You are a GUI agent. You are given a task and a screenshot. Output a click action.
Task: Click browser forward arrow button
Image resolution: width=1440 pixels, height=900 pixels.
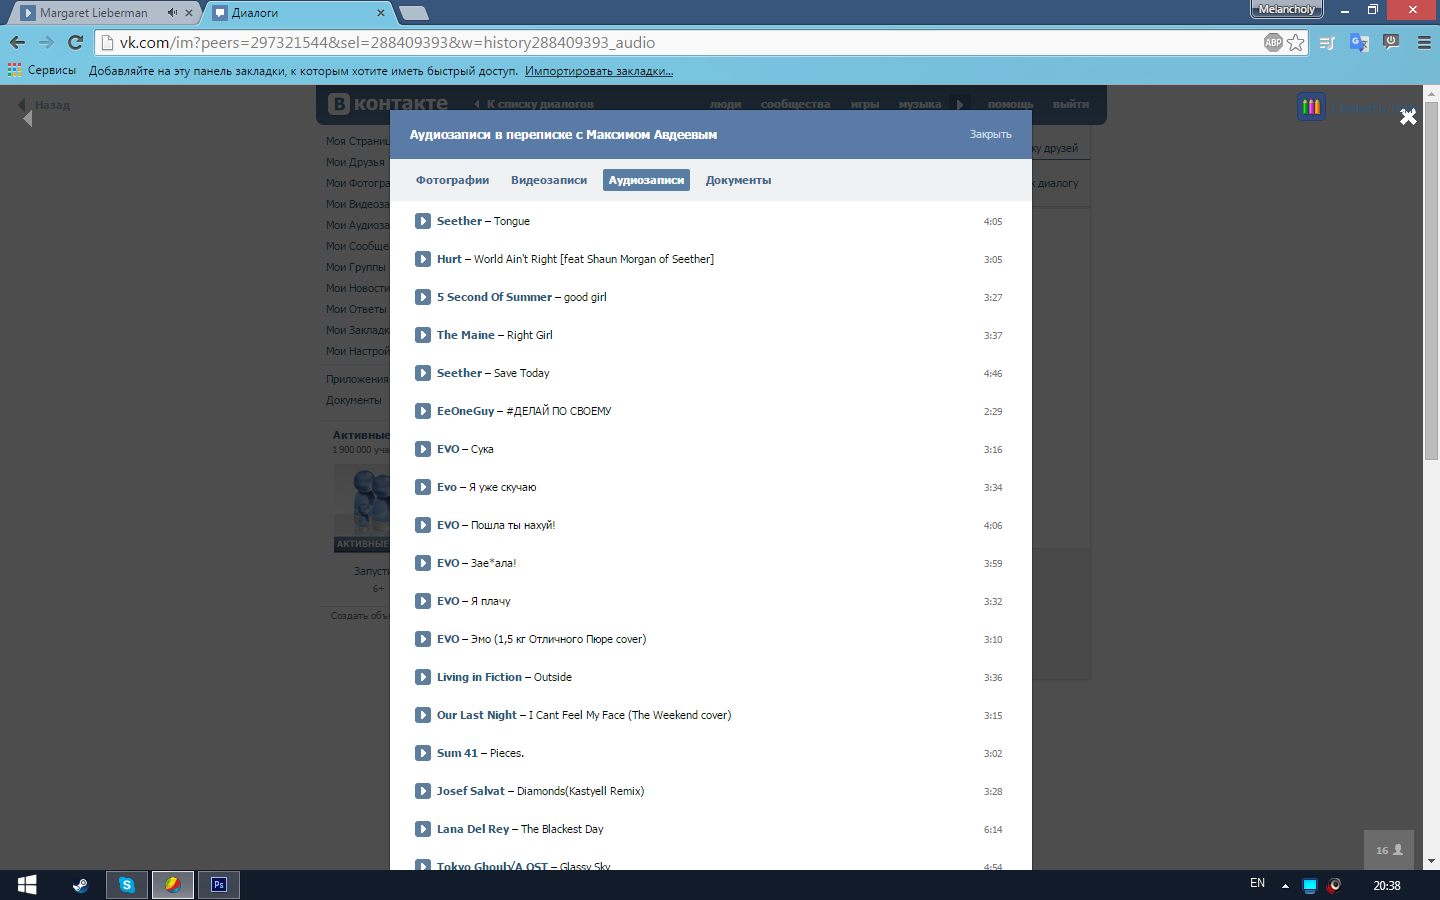point(46,42)
